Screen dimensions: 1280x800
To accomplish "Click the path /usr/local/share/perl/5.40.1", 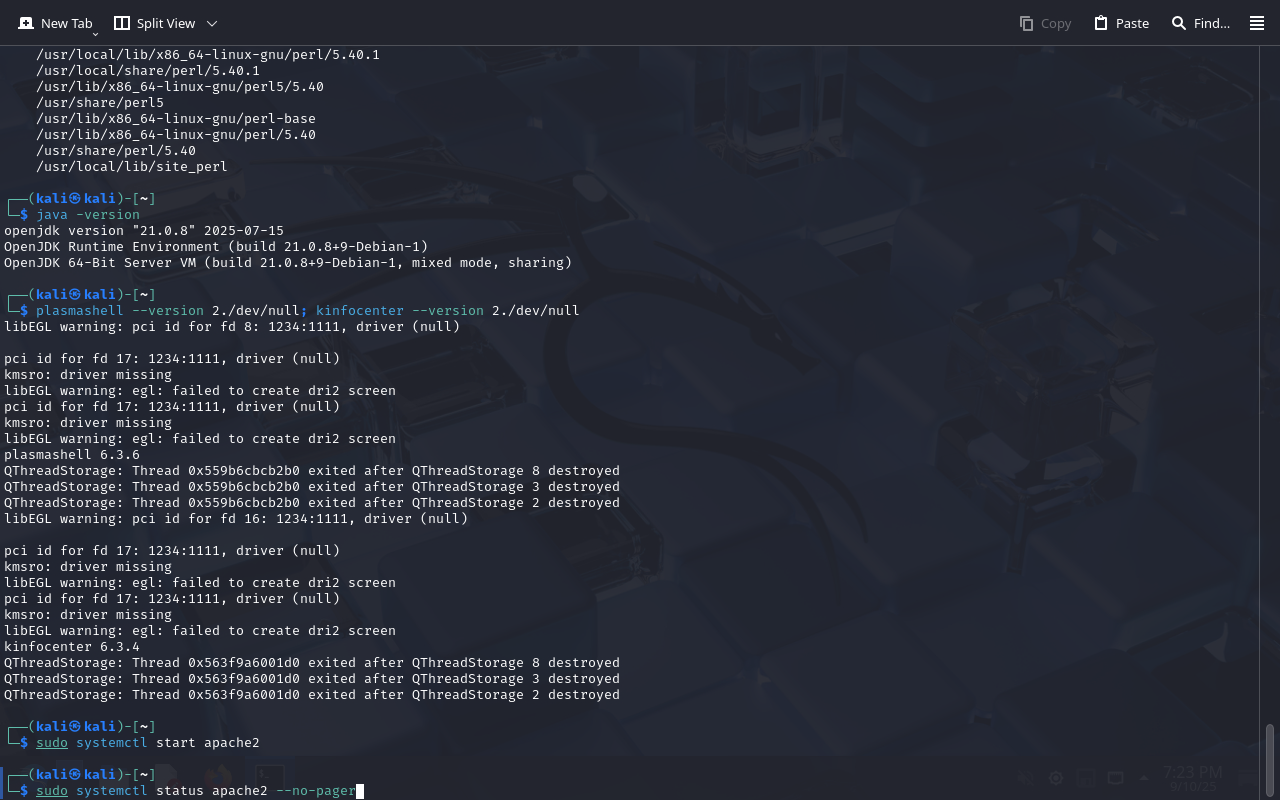I will pos(148,71).
